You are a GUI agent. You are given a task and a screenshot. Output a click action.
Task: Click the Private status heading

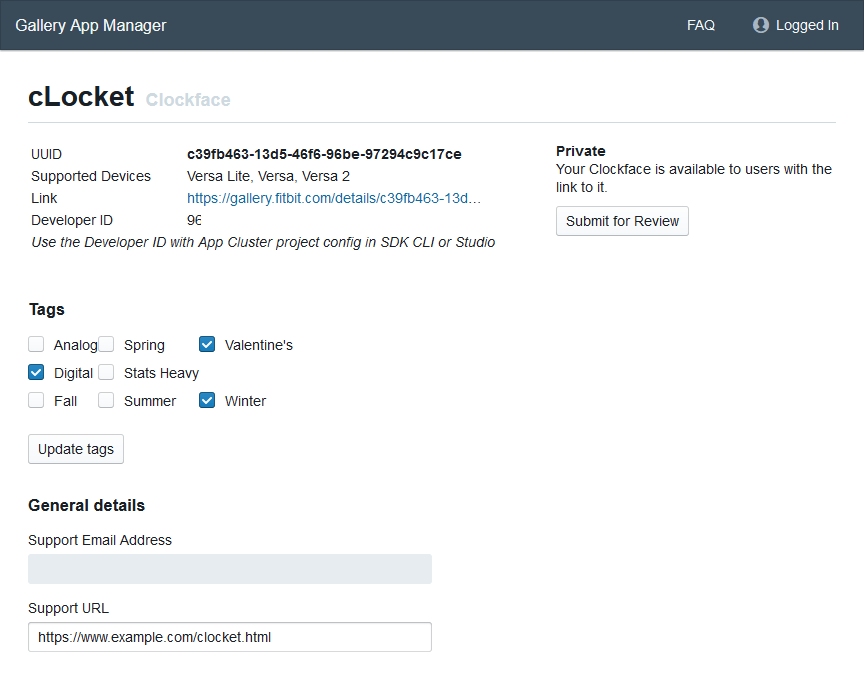click(581, 151)
